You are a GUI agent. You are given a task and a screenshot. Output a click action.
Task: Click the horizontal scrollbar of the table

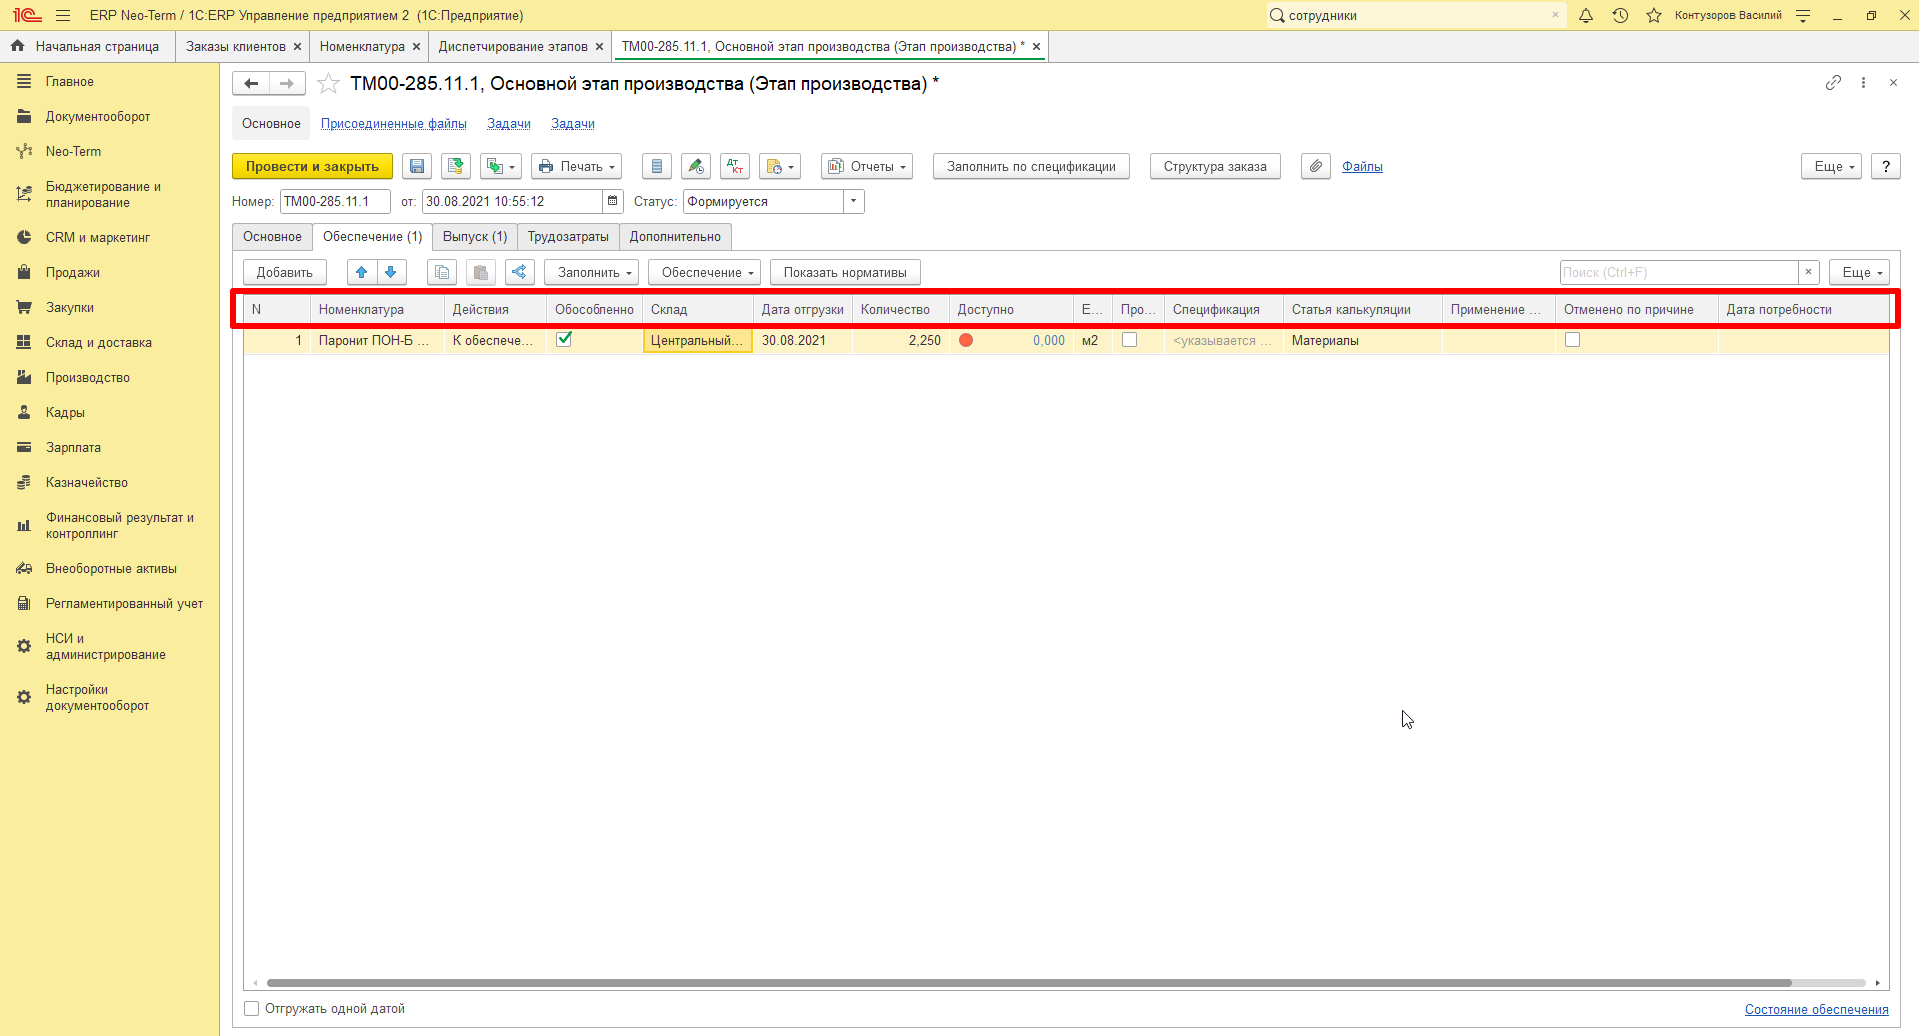point(1028,983)
